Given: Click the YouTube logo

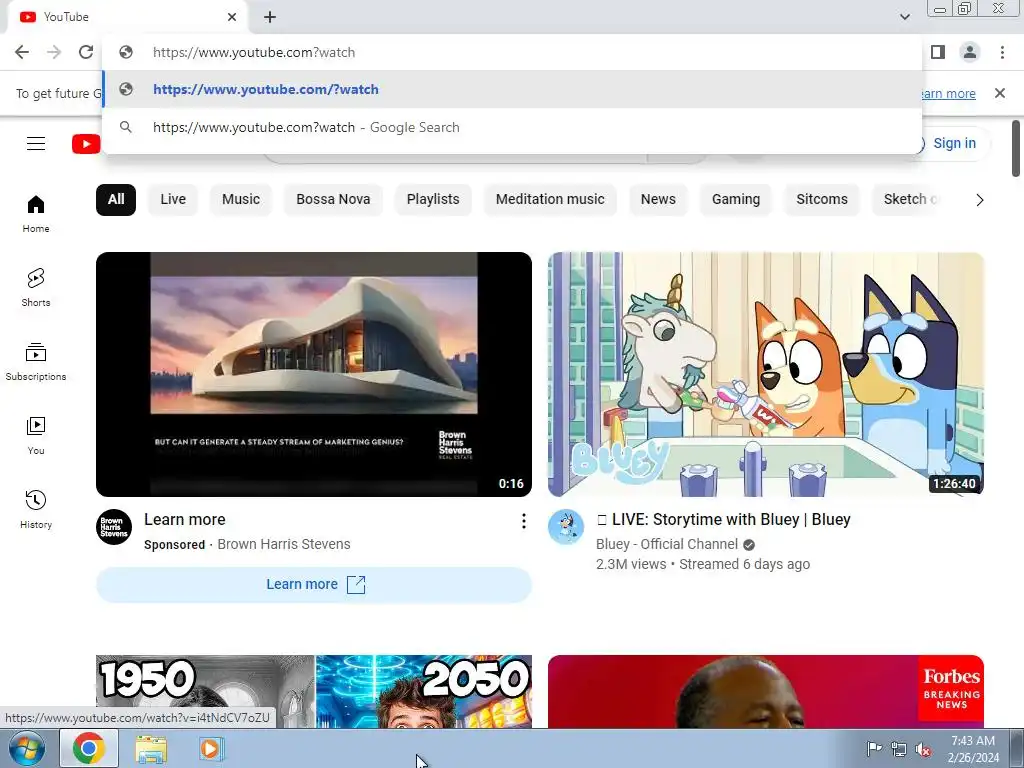Looking at the screenshot, I should tap(86, 144).
